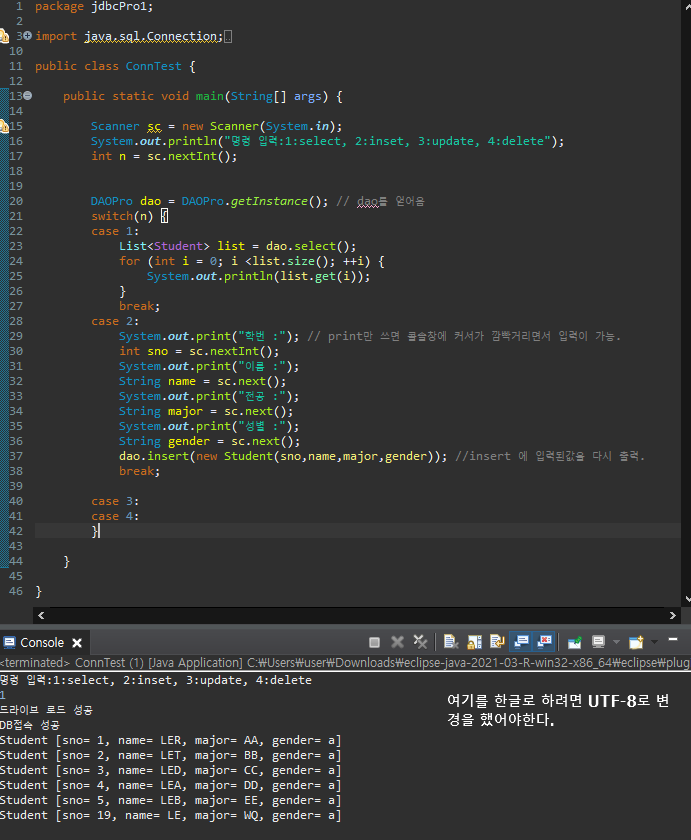Toggle Scroll Lock in the Console
The image size is (691, 840).
pos(475,642)
